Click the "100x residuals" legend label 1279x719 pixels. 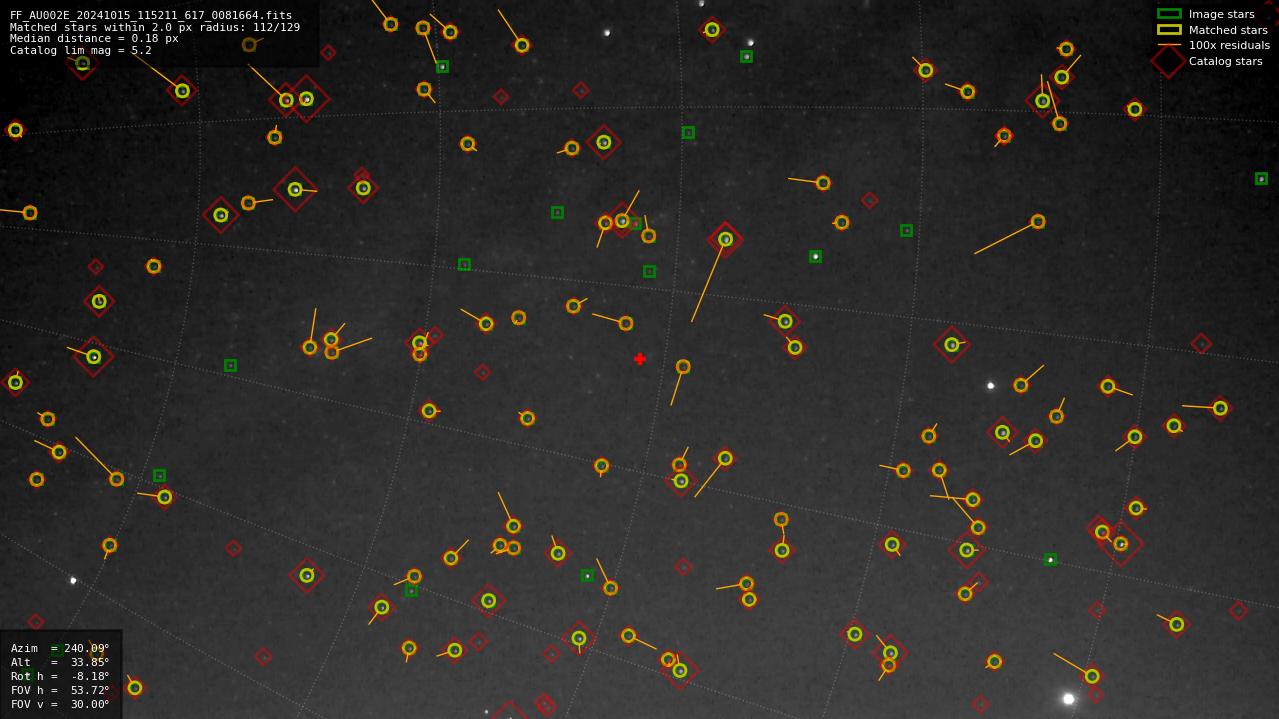pos(1229,45)
